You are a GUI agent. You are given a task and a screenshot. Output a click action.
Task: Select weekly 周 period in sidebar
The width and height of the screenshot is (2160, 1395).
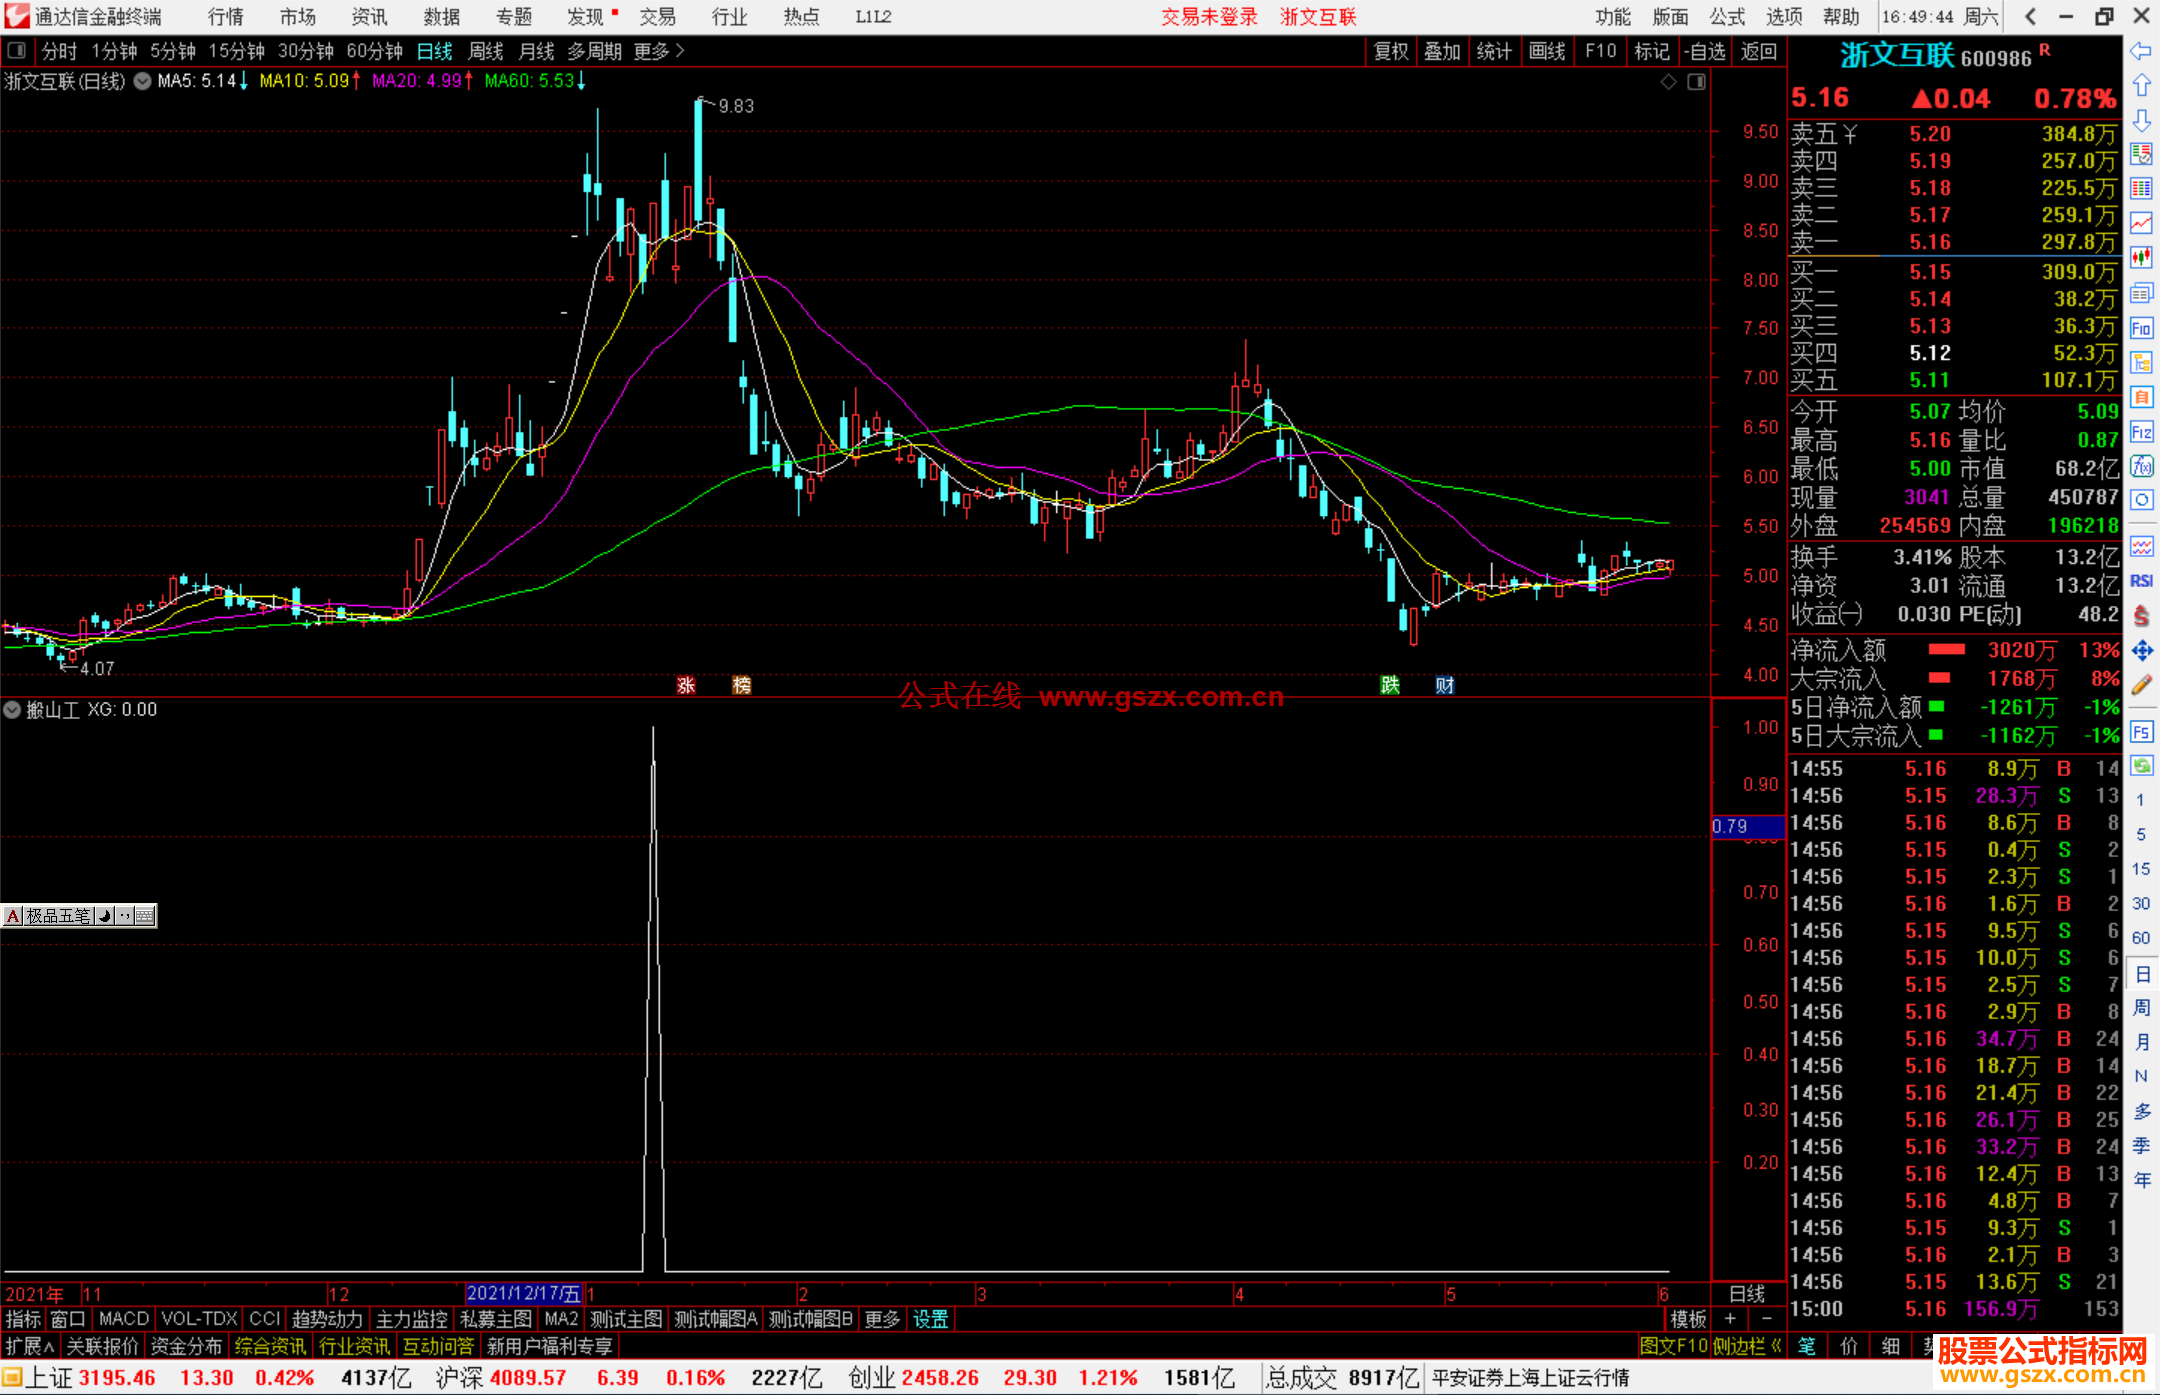[2141, 1008]
